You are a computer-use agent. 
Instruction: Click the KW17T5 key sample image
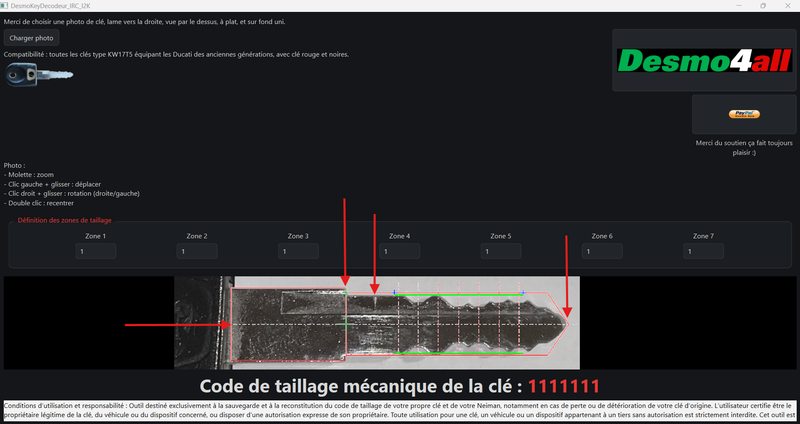tap(39, 75)
